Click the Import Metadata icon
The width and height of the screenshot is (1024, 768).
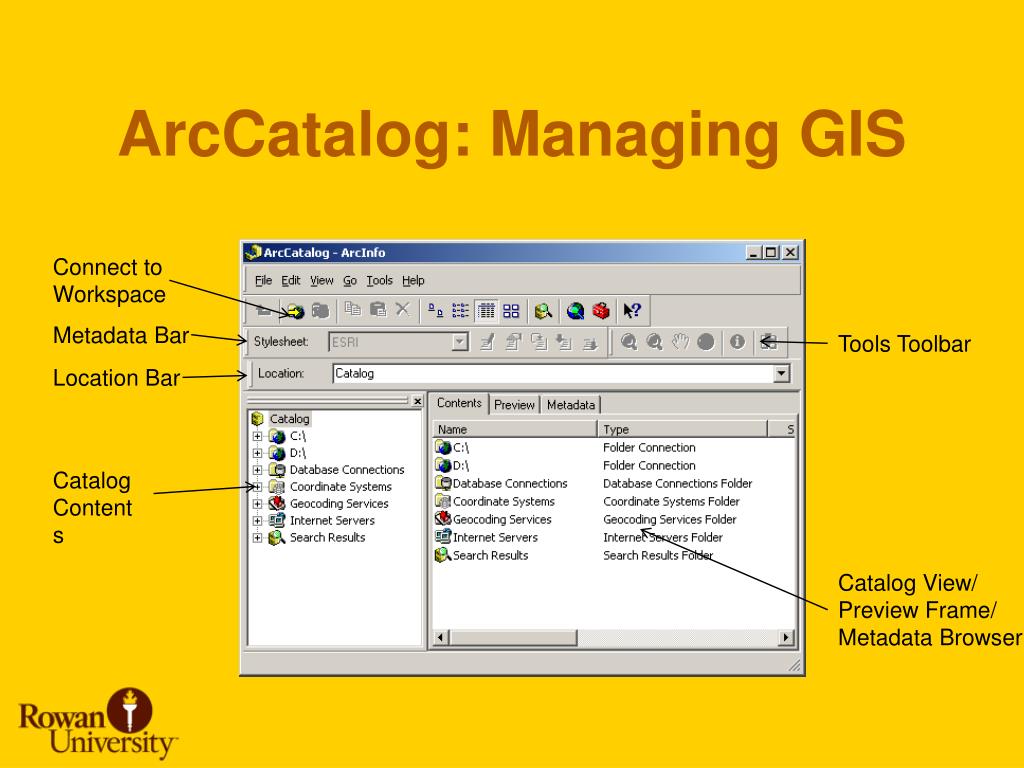click(564, 342)
